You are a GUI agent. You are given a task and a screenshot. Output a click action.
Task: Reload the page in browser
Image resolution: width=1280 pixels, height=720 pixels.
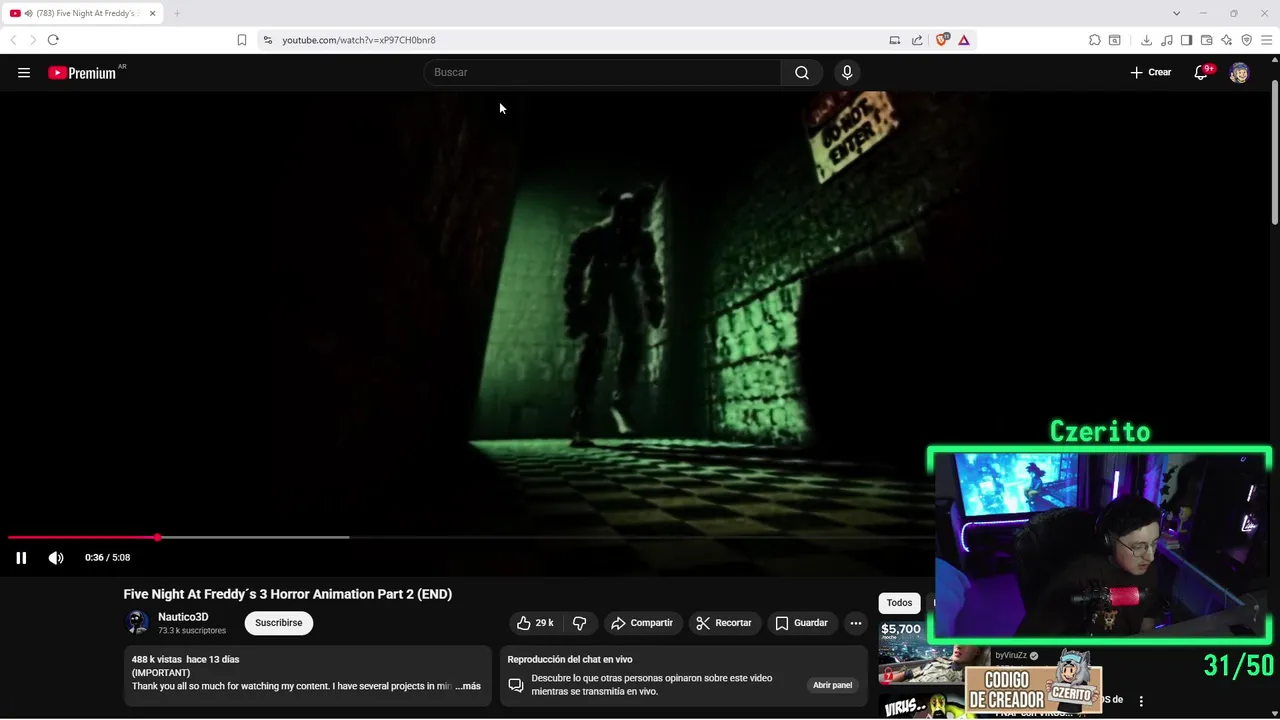coord(53,40)
